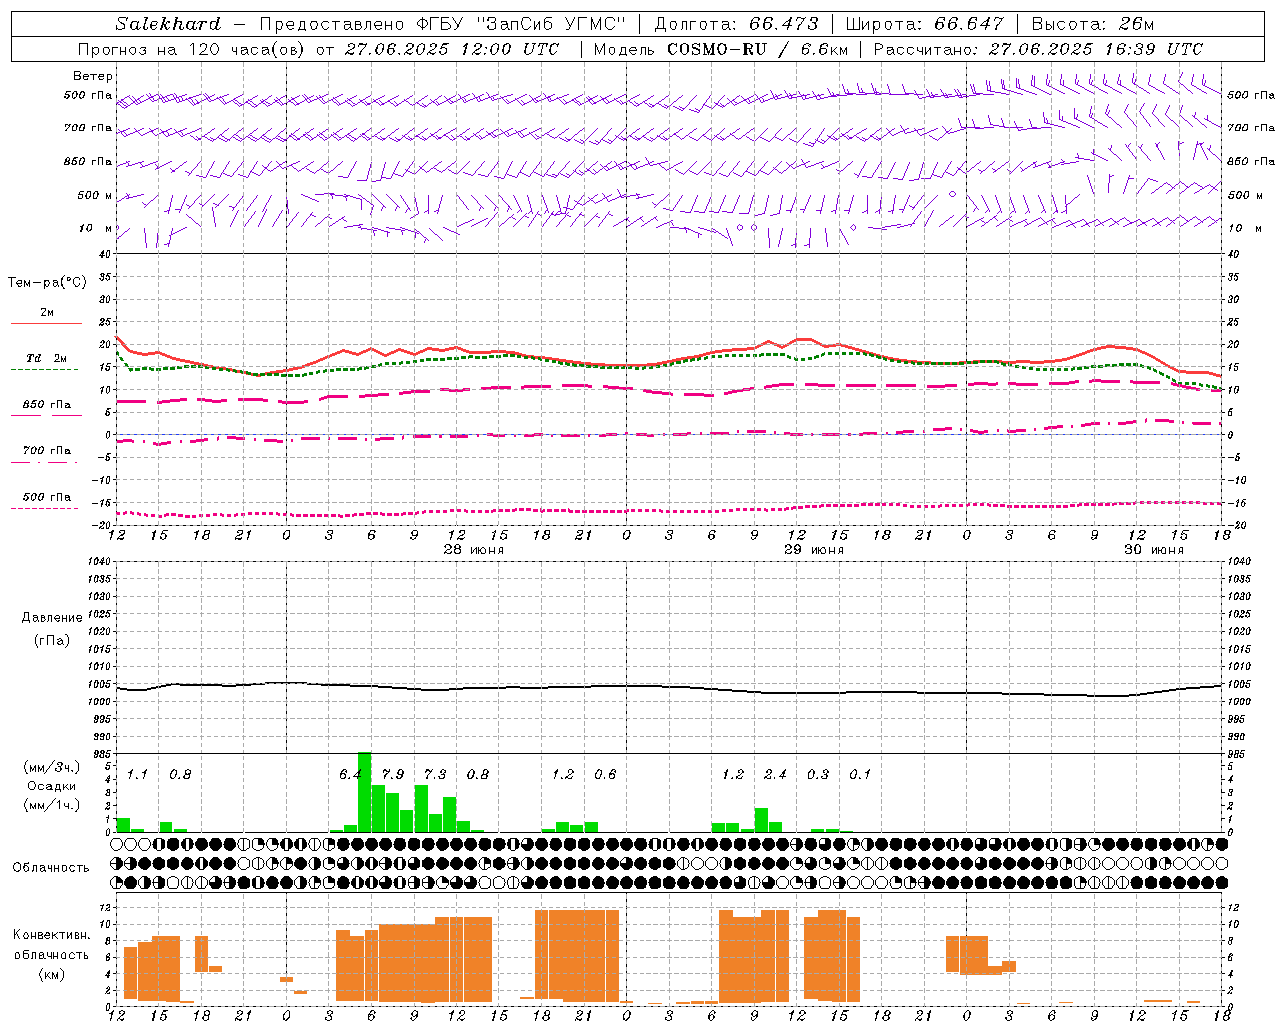
Task: Click the "(мм/1ч.)" unit label
Action: click(x=52, y=805)
